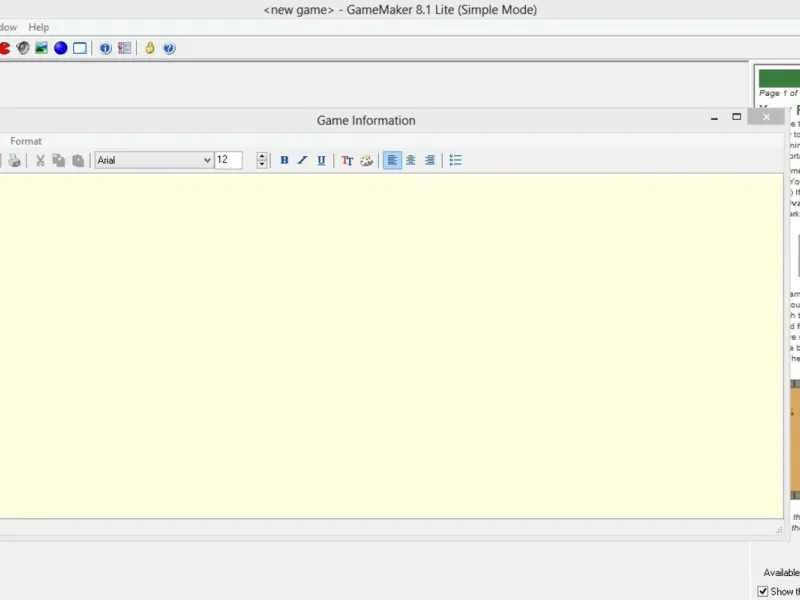Create an object with blue ball icon
This screenshot has height=600, width=800.
tap(61, 48)
